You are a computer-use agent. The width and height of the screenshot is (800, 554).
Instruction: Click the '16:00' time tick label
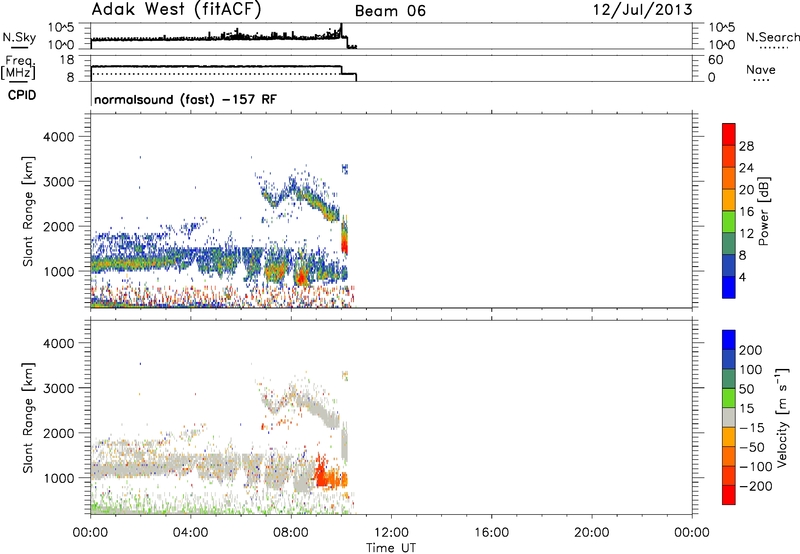tap(491, 533)
